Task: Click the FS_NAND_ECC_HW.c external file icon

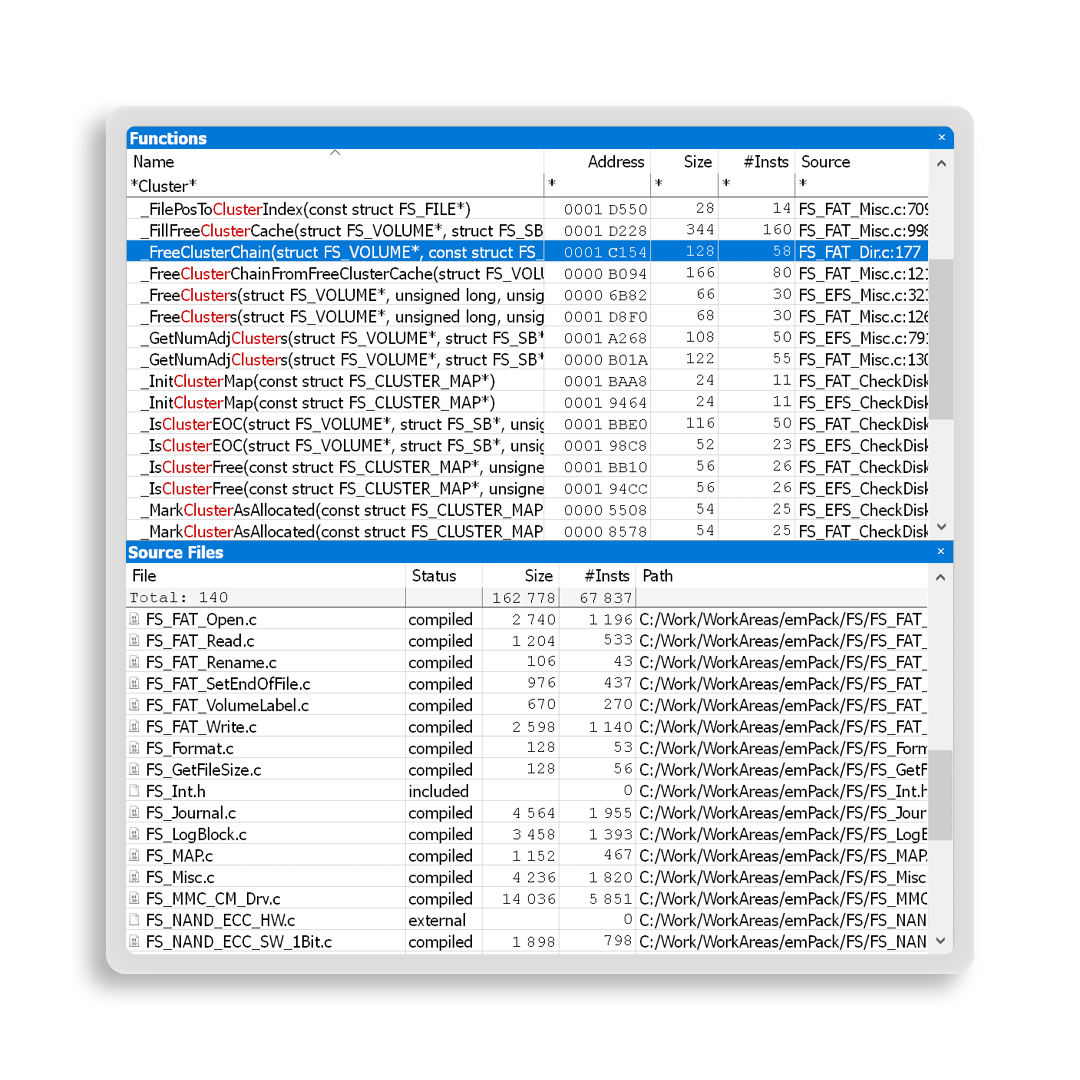Action: [134, 921]
